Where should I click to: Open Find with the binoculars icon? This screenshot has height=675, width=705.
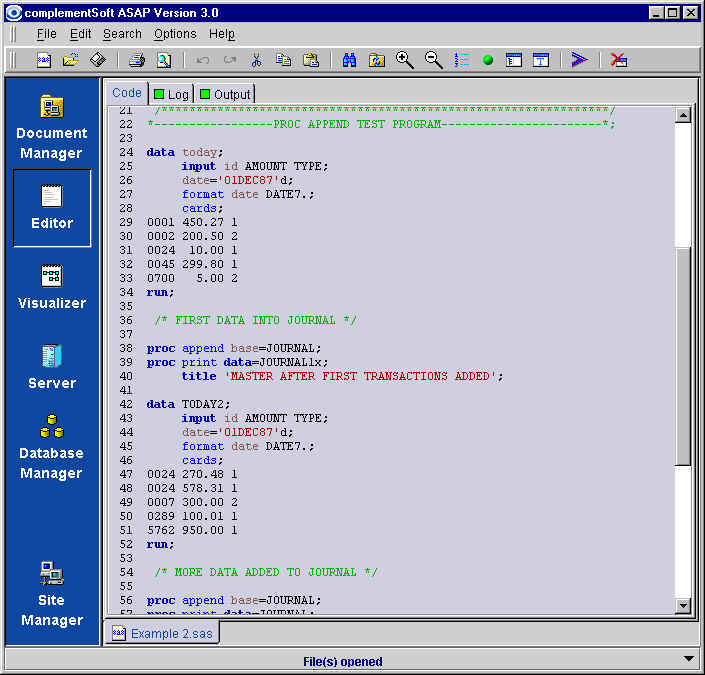tap(349, 60)
